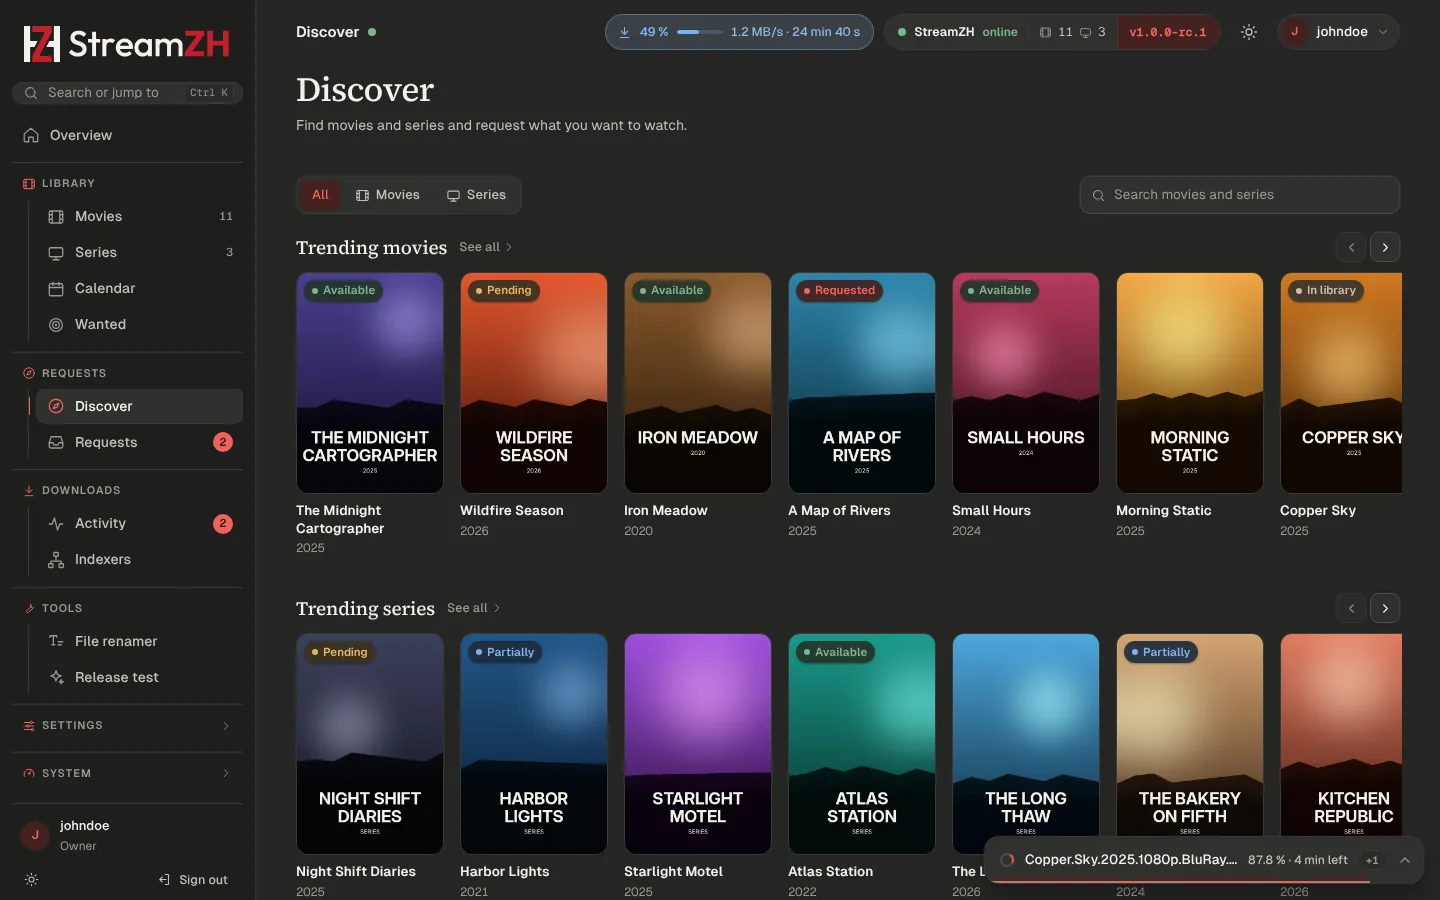Click the movies count 11 indicator
This screenshot has width=1440, height=900.
pyautogui.click(x=1056, y=32)
